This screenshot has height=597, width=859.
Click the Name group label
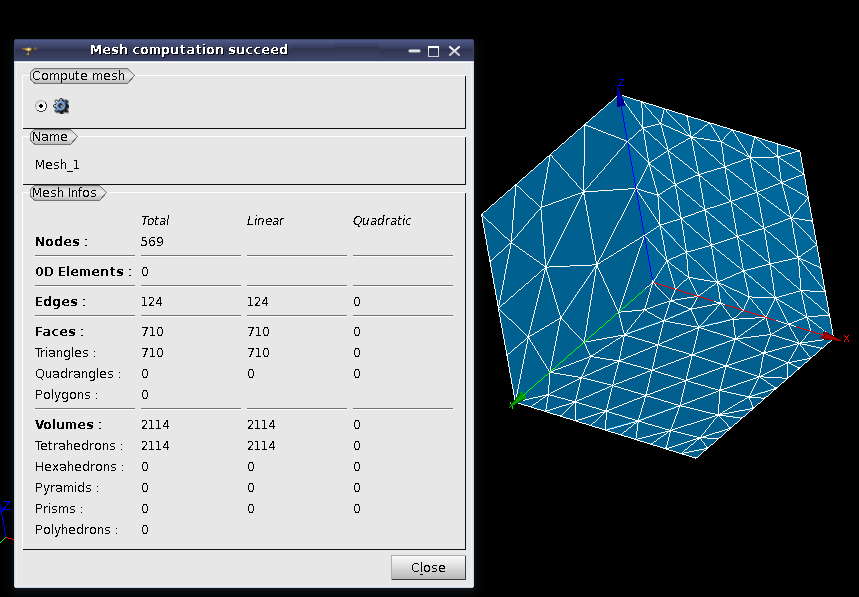click(50, 136)
